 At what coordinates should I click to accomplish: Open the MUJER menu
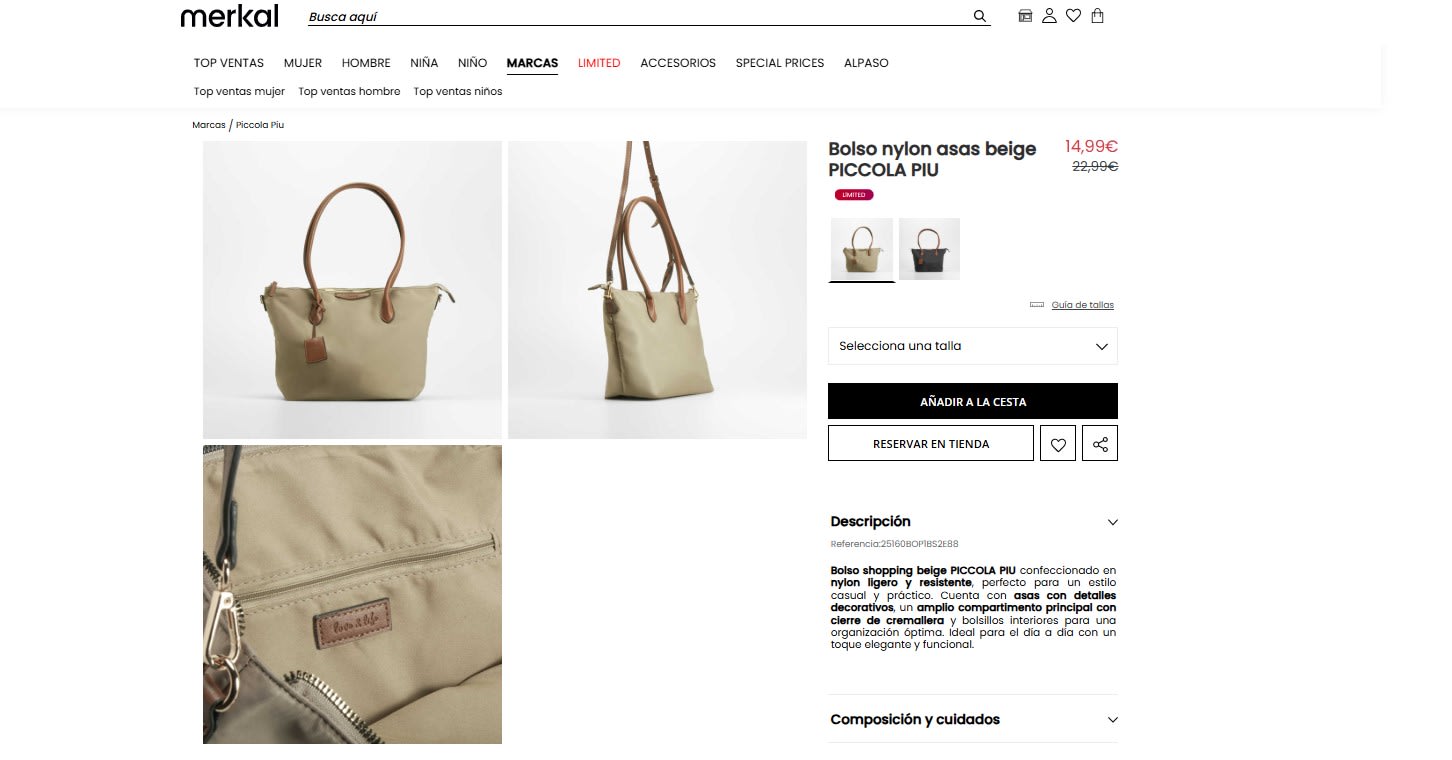(x=303, y=63)
